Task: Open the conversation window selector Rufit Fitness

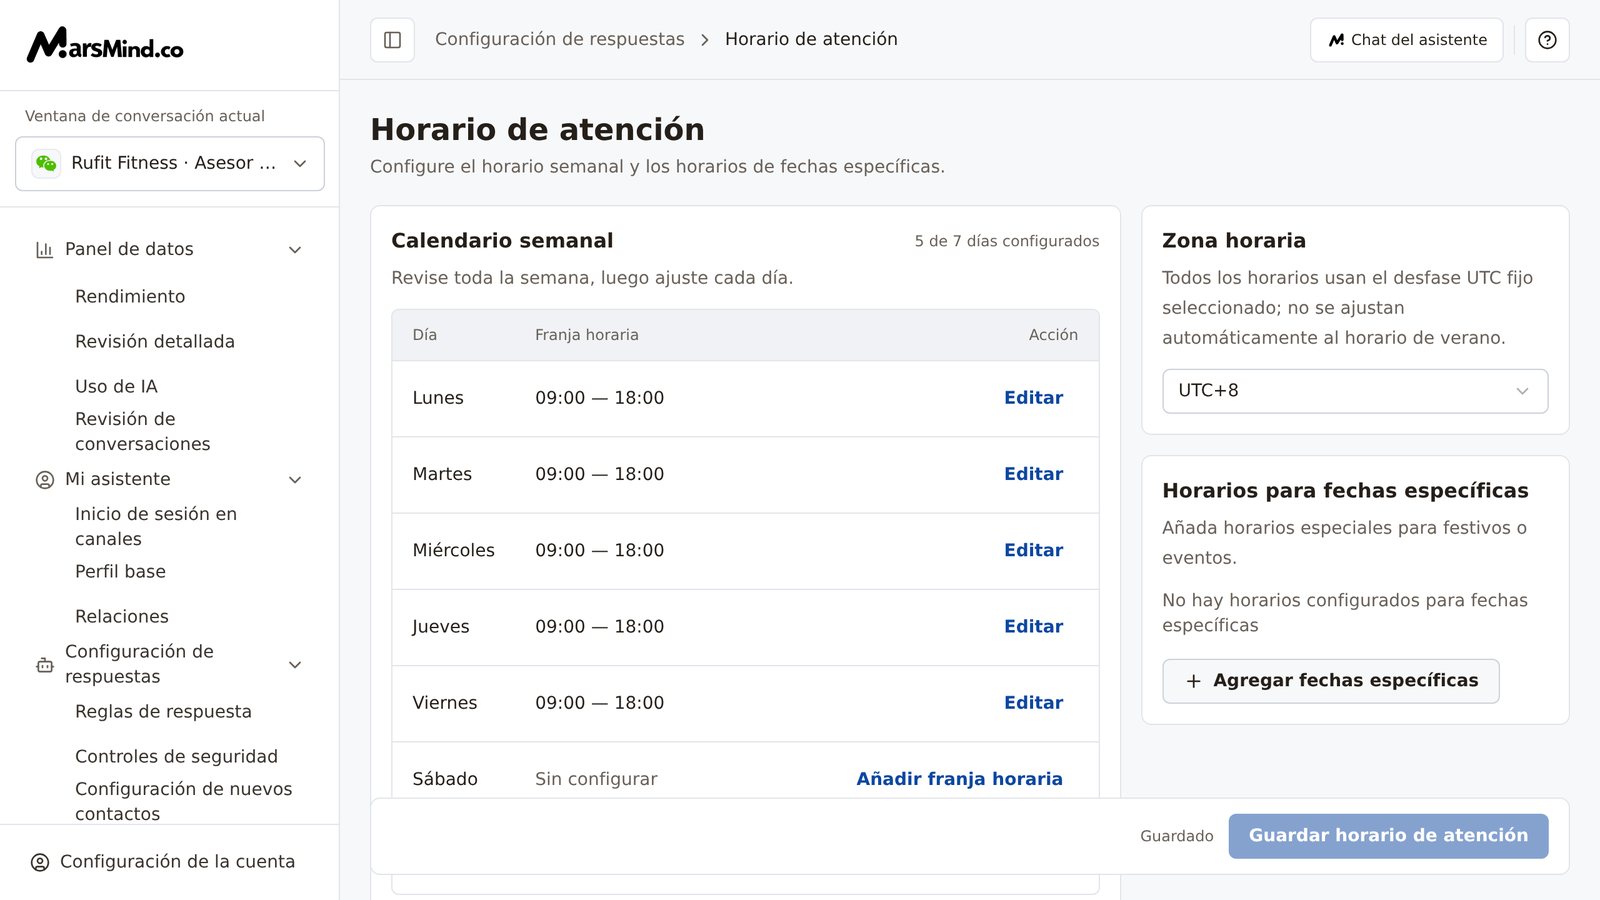Action: (x=170, y=163)
